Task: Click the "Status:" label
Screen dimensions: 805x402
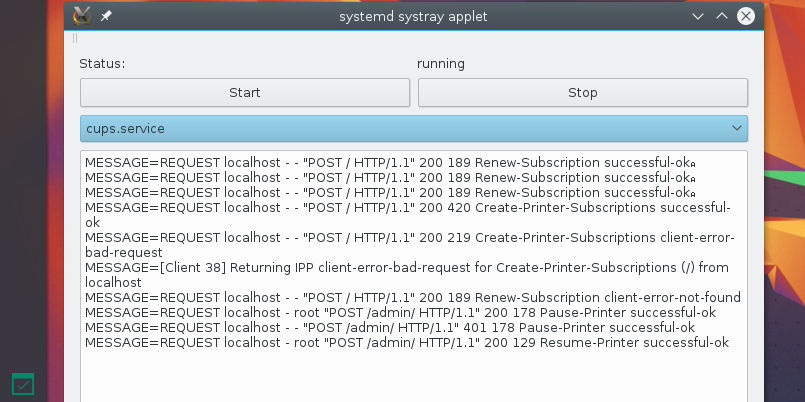Action: point(102,64)
